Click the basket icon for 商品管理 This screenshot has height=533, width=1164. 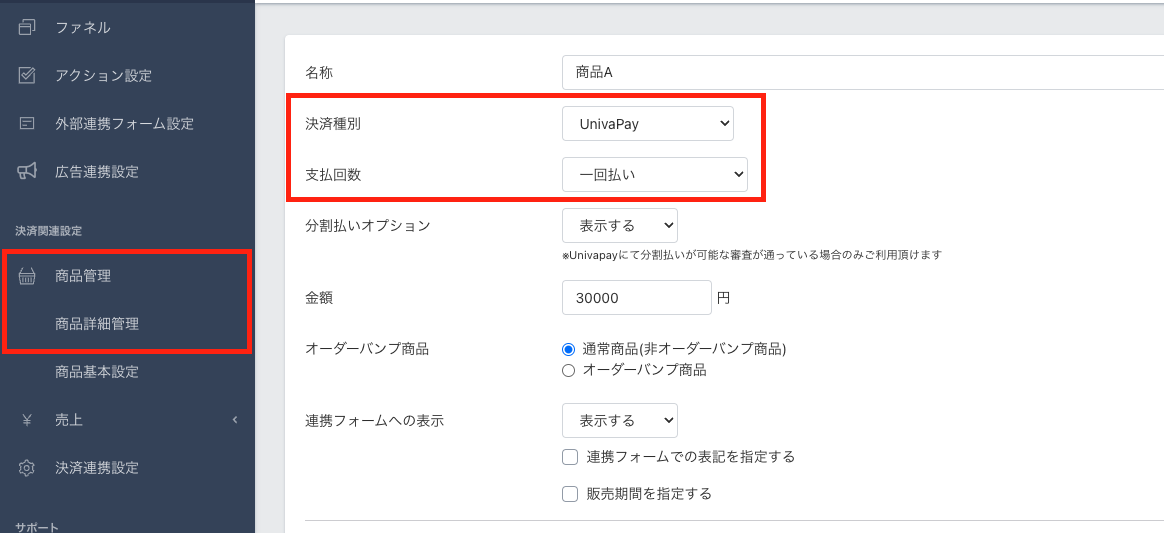(27, 276)
